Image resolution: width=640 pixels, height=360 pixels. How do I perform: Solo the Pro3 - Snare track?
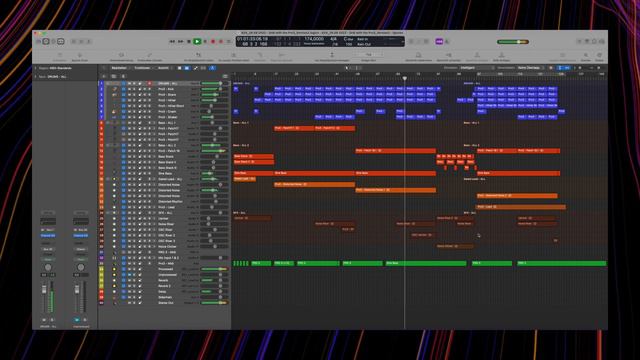pyautogui.click(x=134, y=95)
